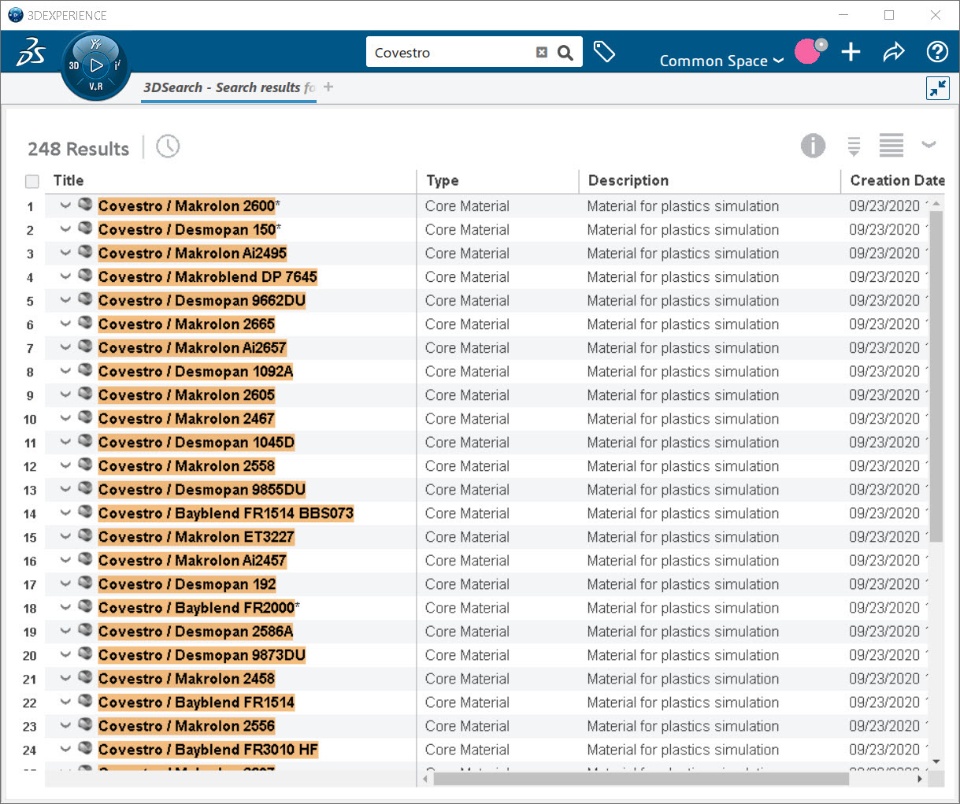
Task: Show information panel icon
Action: point(813,146)
